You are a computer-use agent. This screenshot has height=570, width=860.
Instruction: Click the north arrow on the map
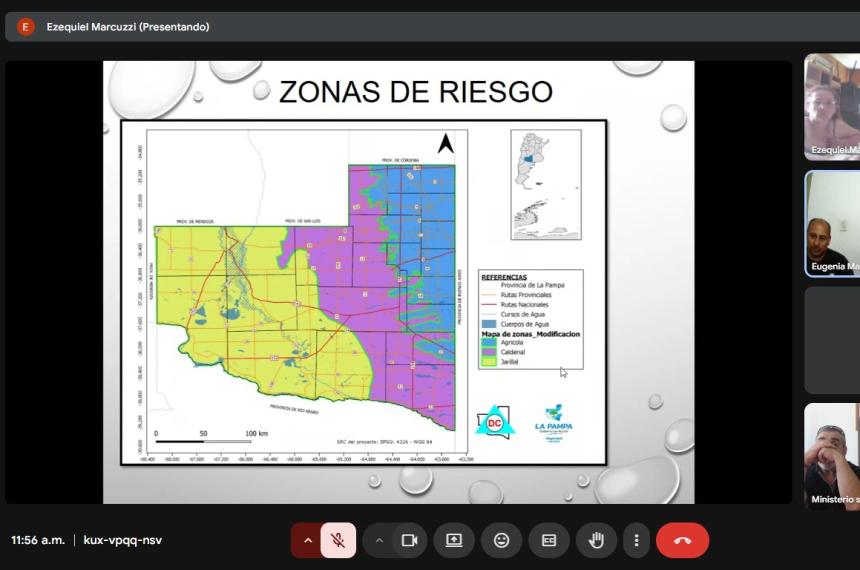(x=446, y=144)
